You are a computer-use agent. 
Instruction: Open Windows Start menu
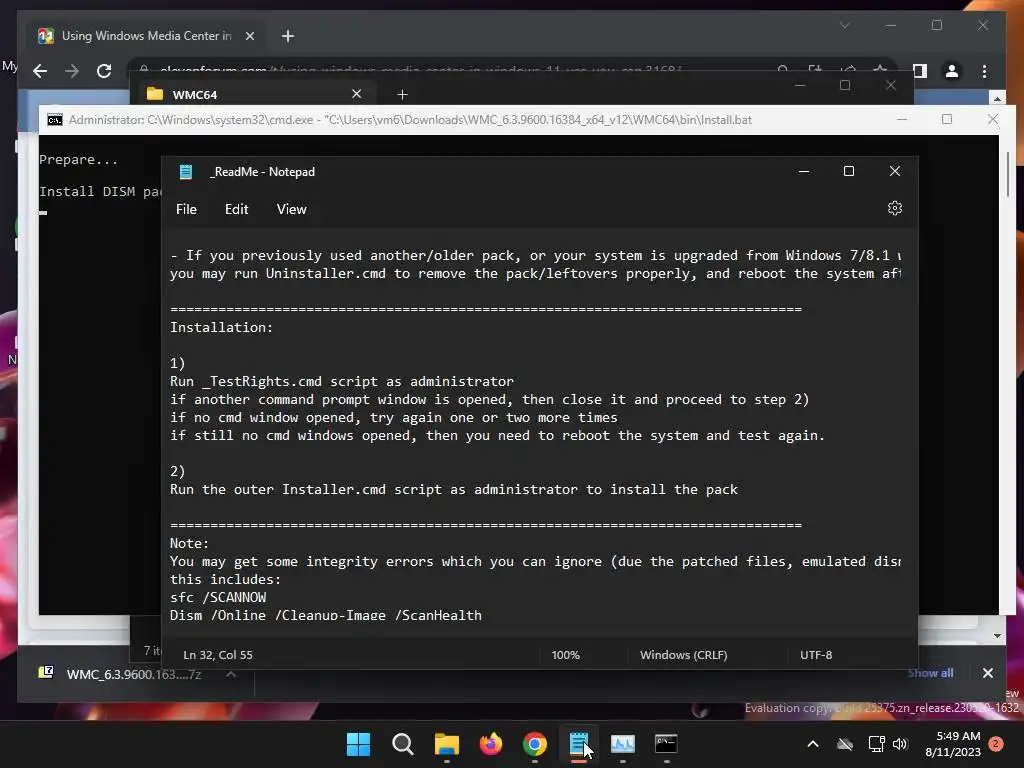pos(358,744)
